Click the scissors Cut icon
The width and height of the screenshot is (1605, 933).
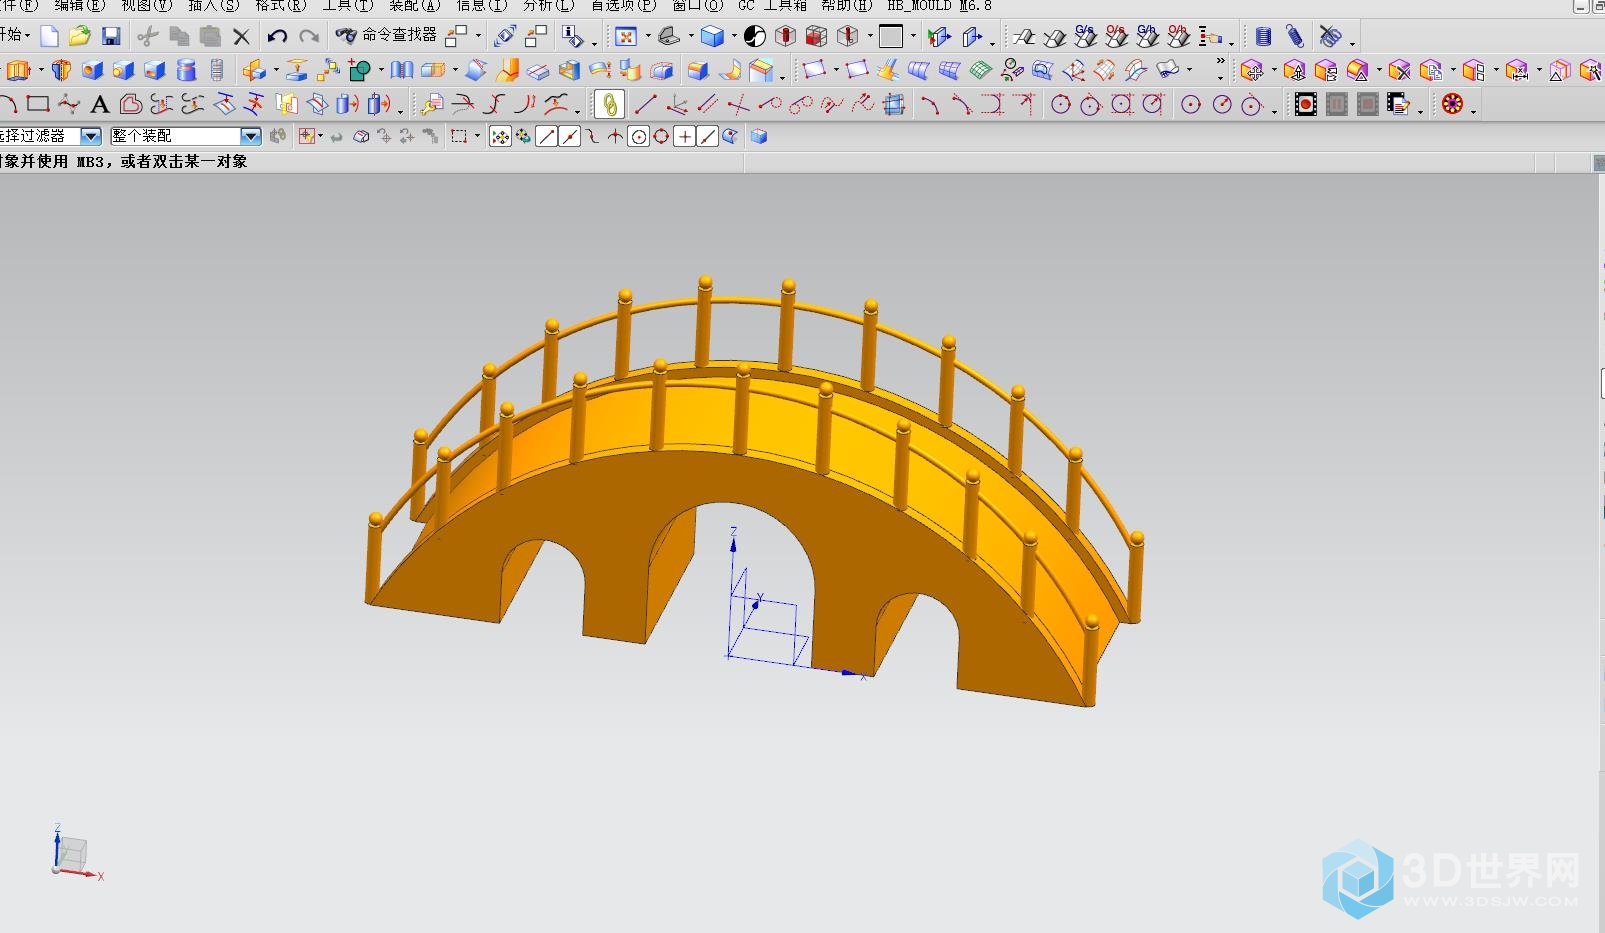click(148, 37)
